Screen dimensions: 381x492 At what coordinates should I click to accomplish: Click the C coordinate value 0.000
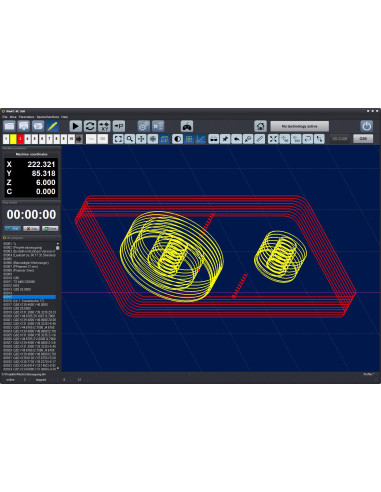pos(46,191)
